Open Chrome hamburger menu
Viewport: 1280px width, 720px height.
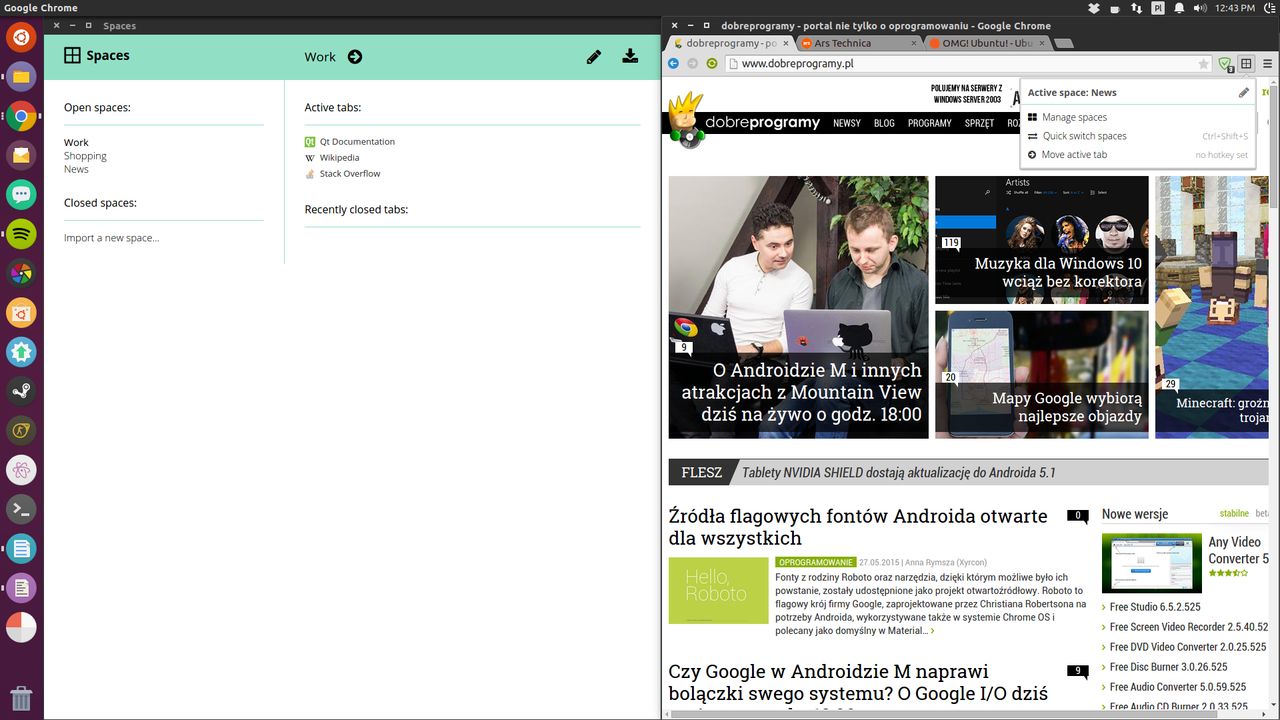click(x=1267, y=64)
